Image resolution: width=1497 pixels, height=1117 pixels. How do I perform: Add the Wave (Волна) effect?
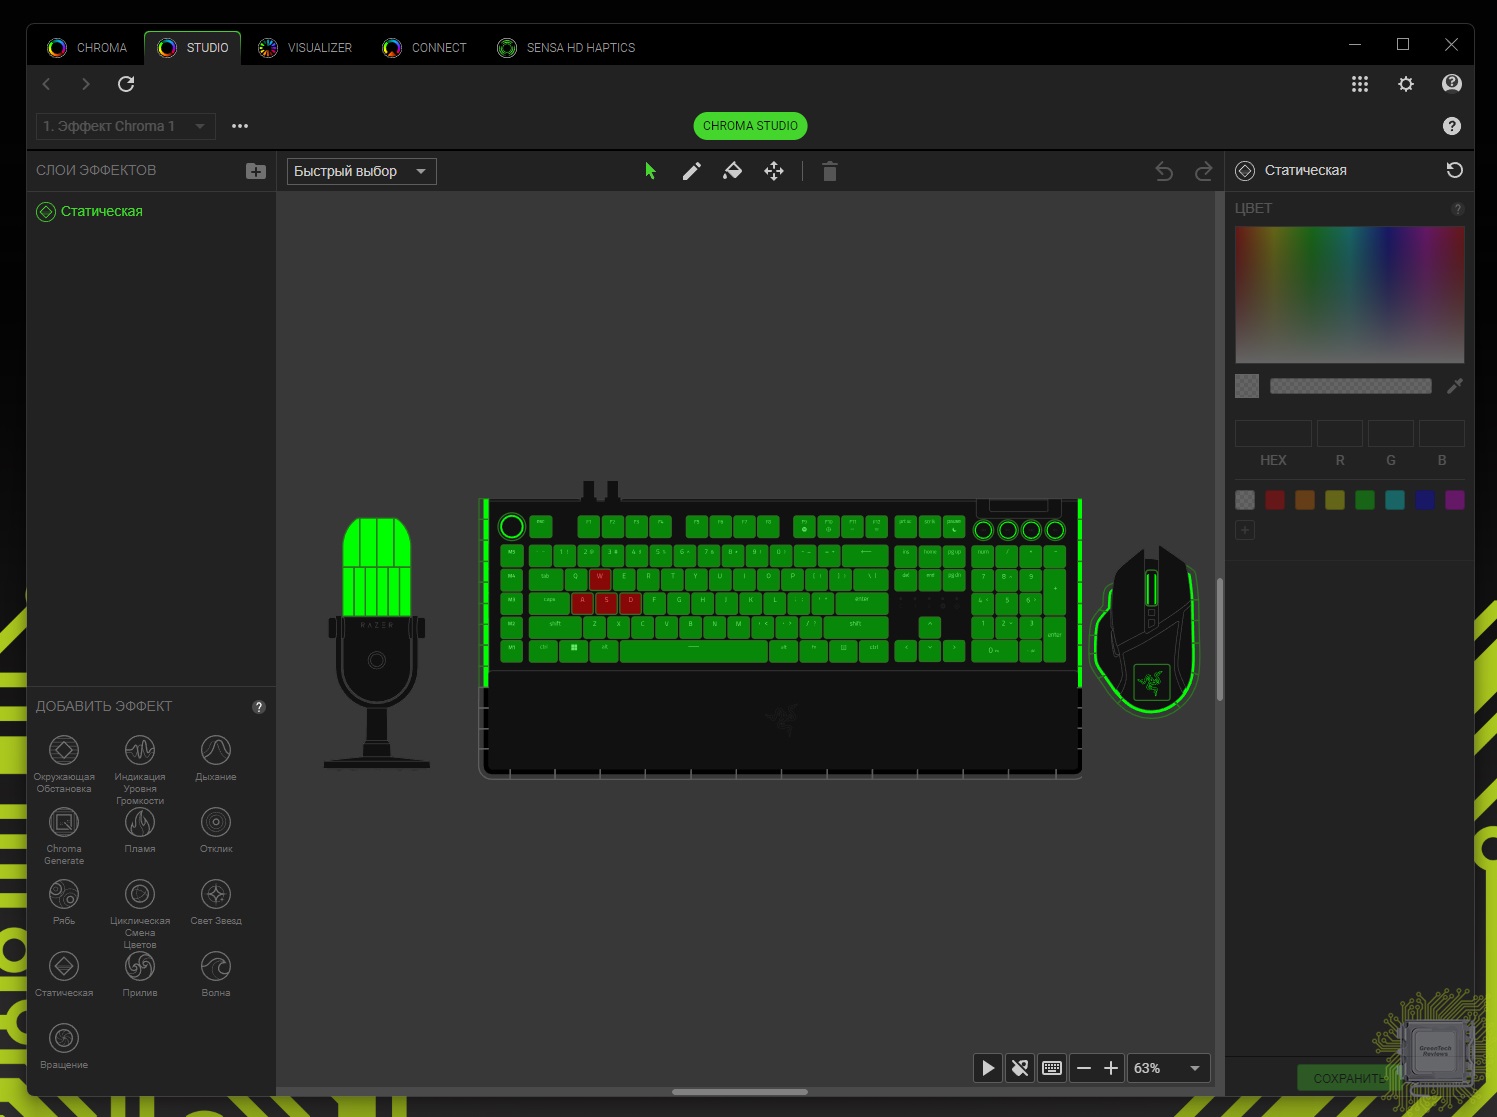pyautogui.click(x=216, y=967)
